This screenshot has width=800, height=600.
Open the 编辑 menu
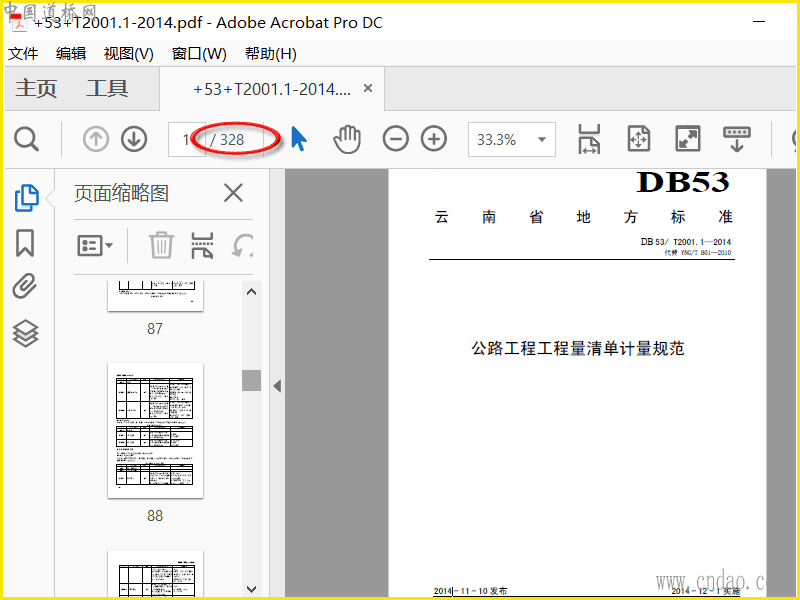point(71,54)
